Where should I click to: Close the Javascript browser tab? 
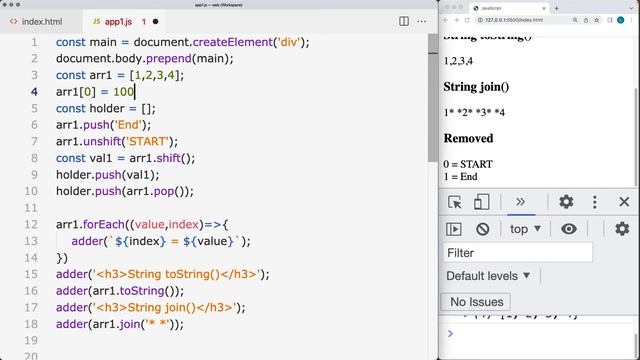pyautogui.click(x=544, y=8)
